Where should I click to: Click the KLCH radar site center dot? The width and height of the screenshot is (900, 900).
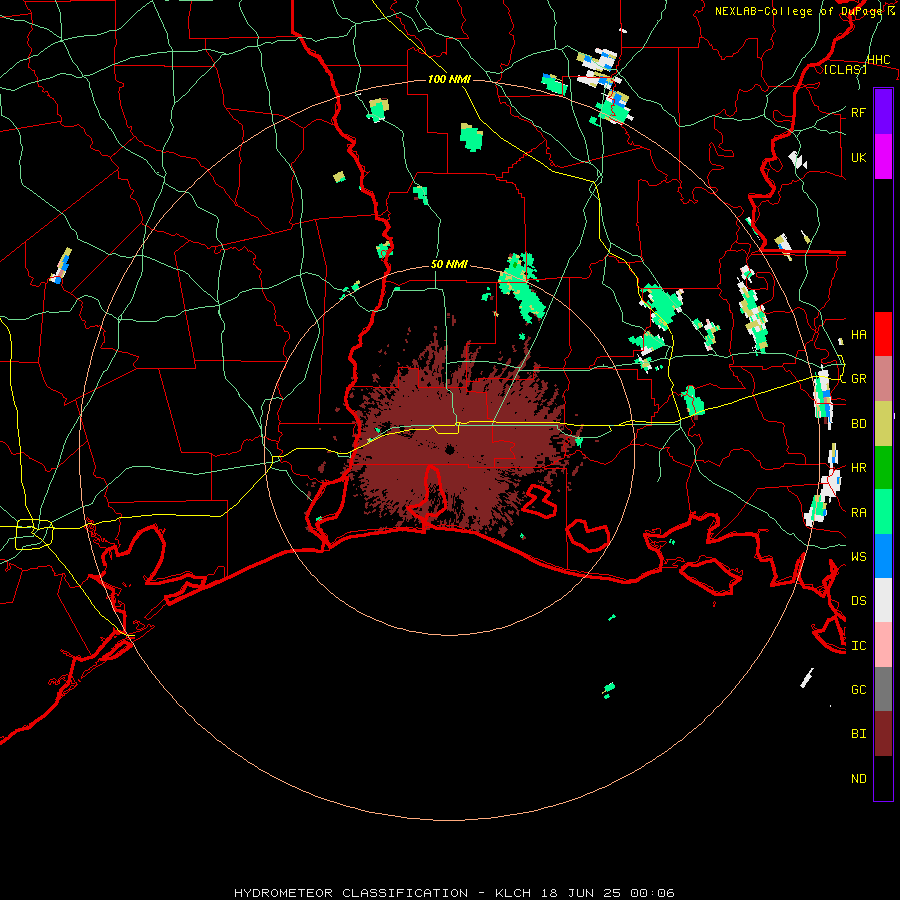tap(449, 449)
